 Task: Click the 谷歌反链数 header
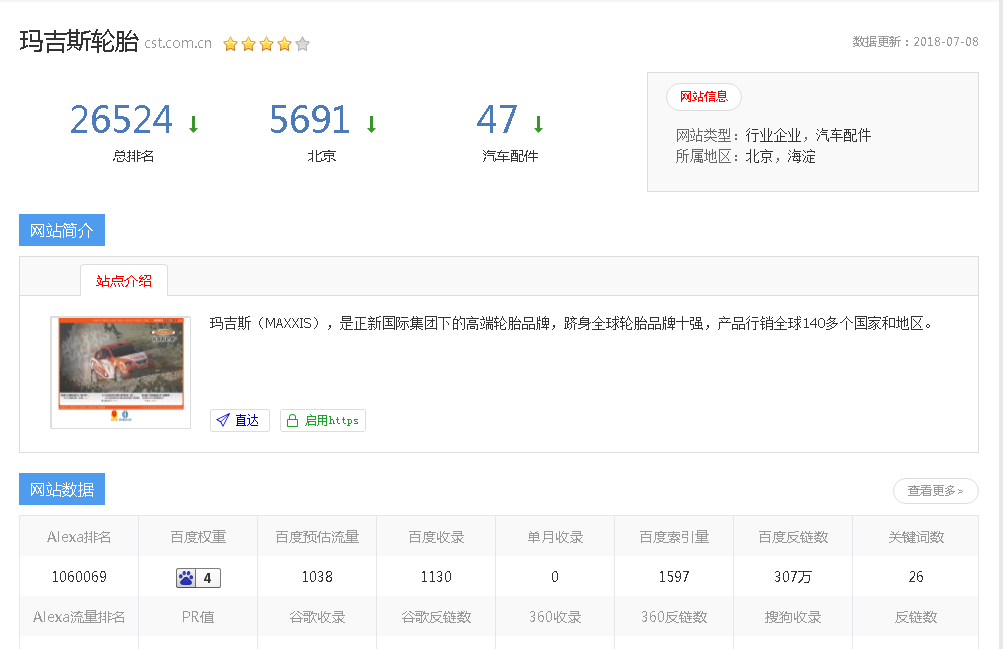tap(436, 617)
